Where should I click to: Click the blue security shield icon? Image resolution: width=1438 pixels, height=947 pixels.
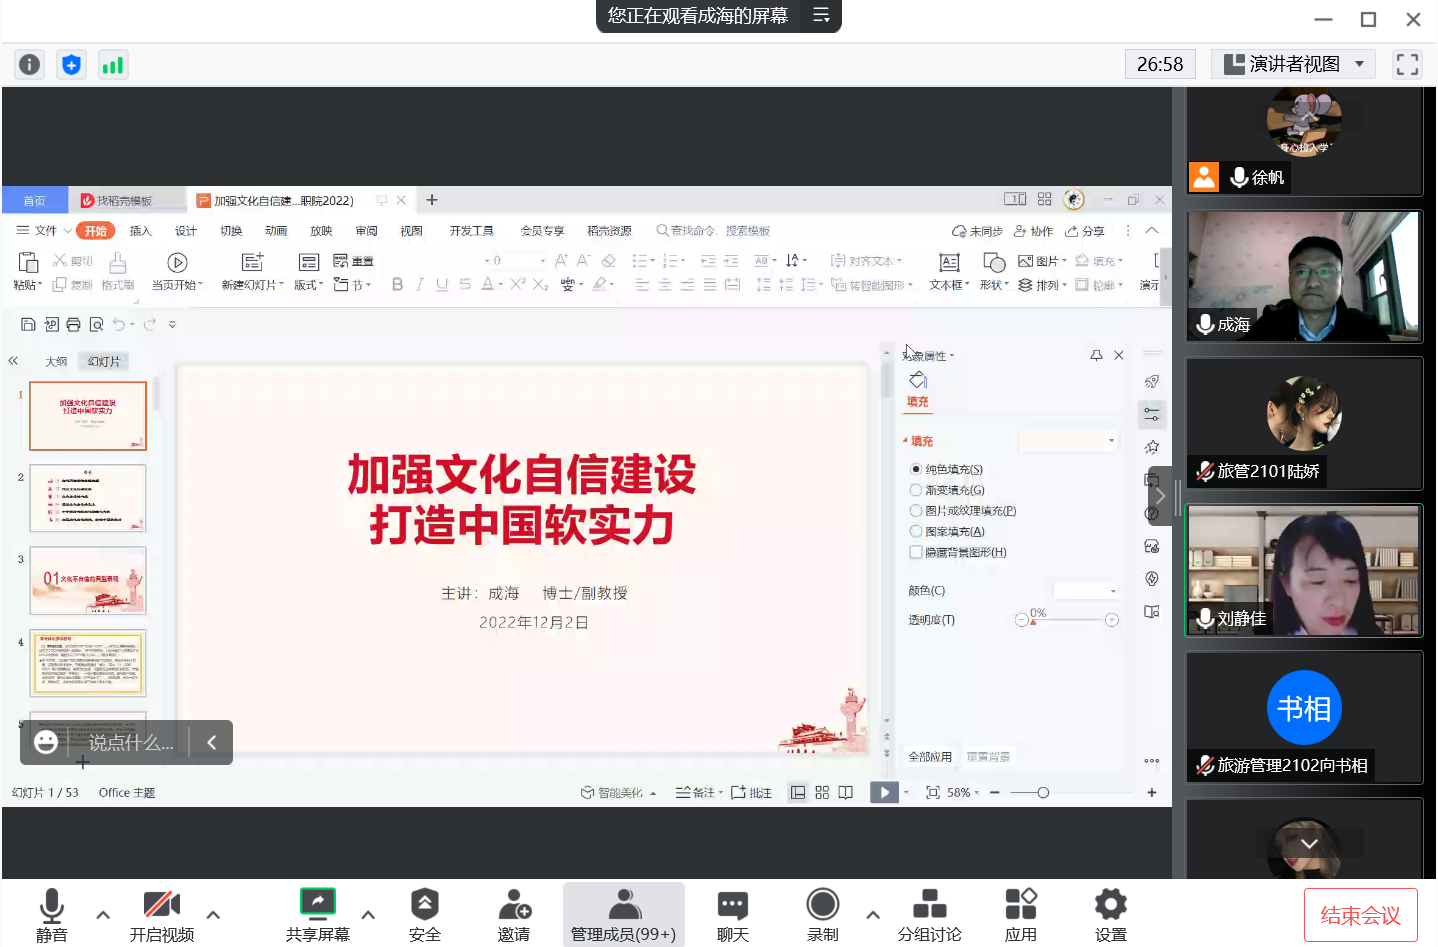(x=71, y=65)
